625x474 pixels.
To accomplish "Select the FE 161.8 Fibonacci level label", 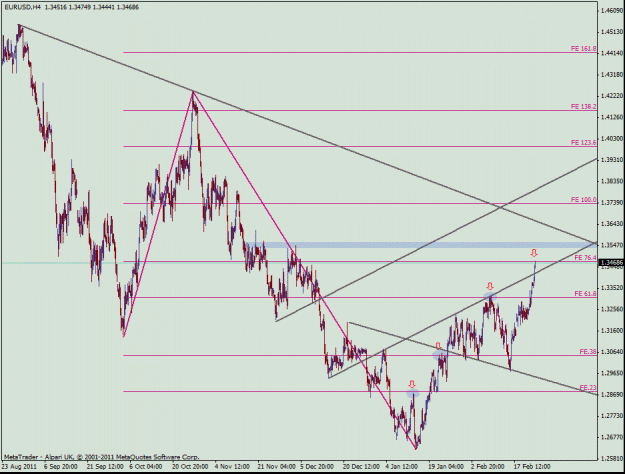I will coord(584,49).
